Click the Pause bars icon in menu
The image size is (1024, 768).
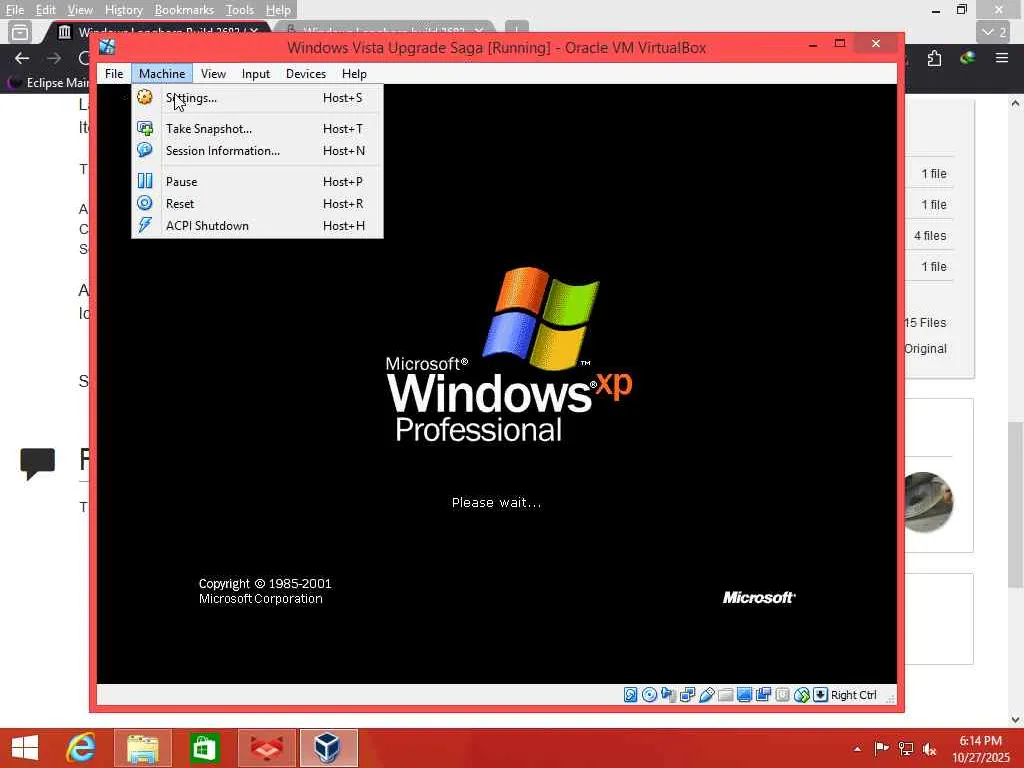[x=145, y=181]
